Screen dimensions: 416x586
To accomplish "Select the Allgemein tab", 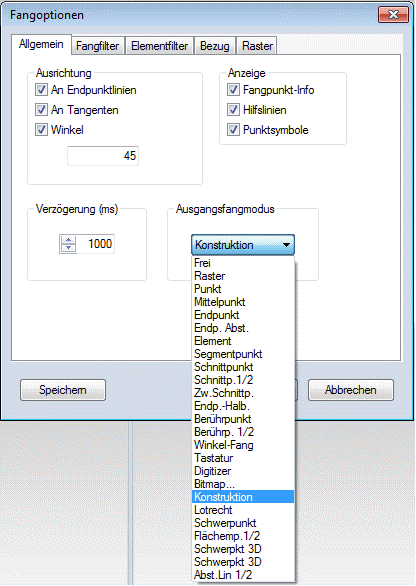I will (x=41, y=44).
